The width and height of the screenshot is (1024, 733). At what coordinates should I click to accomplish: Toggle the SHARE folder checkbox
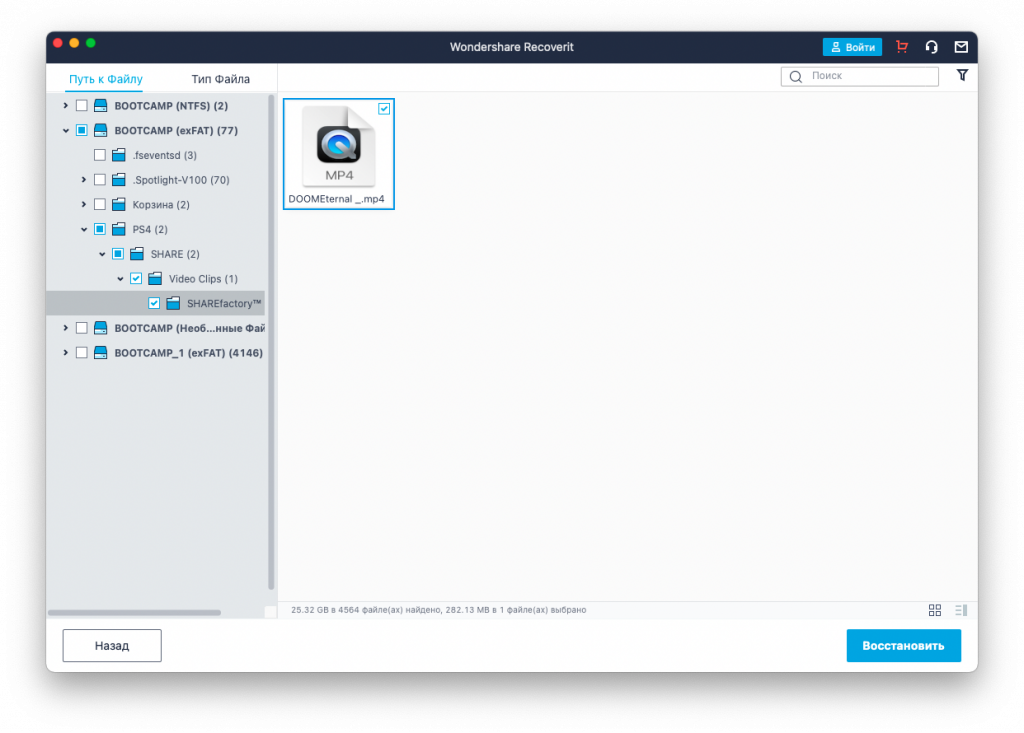click(118, 253)
